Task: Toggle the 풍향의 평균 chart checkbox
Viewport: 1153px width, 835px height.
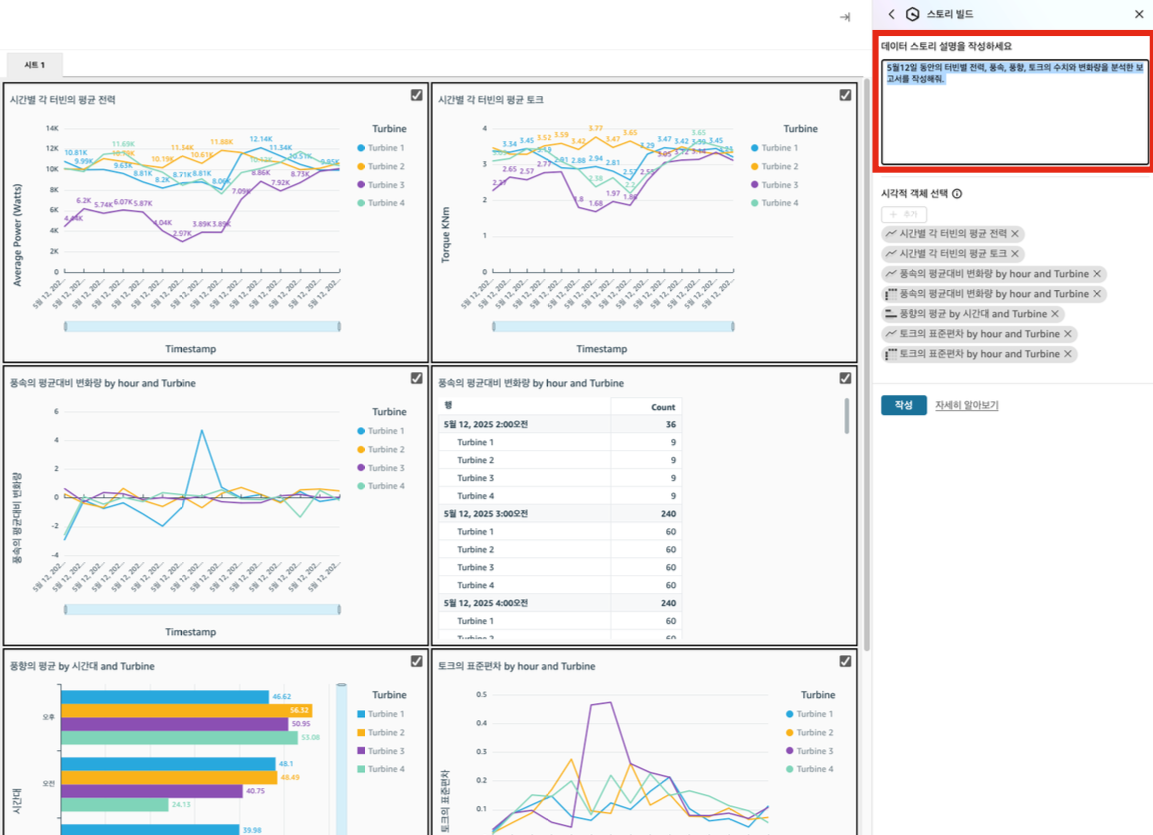Action: point(416,661)
